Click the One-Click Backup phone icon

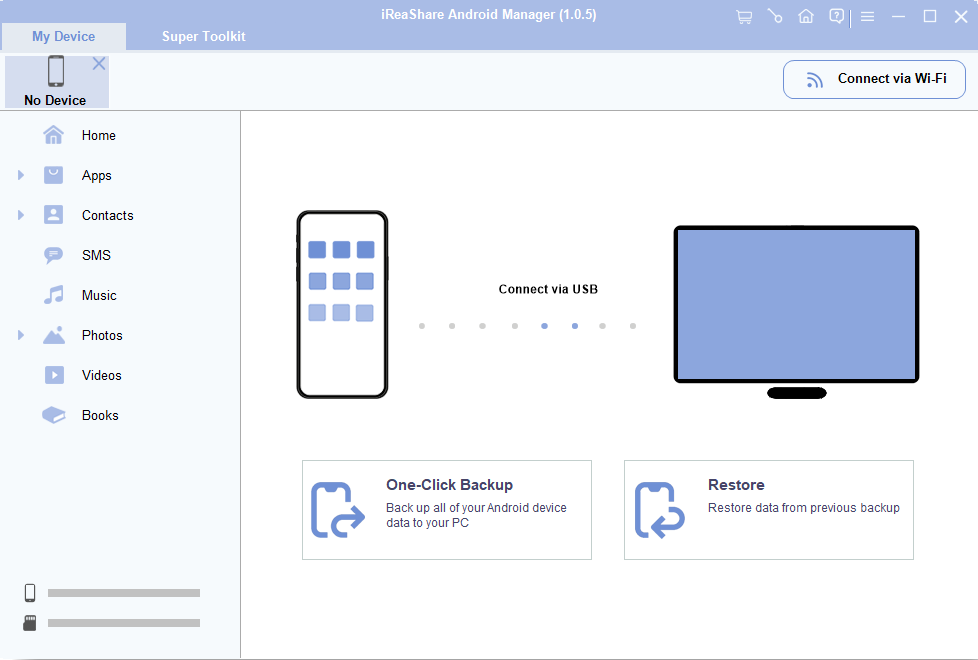click(x=337, y=510)
